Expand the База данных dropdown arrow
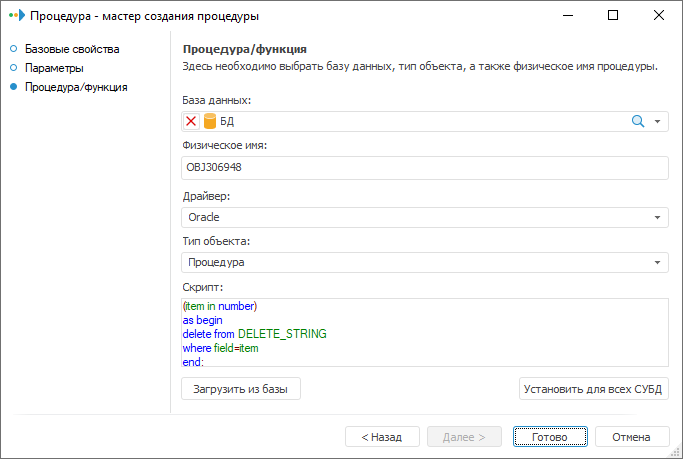The width and height of the screenshot is (683, 459). coord(658,121)
